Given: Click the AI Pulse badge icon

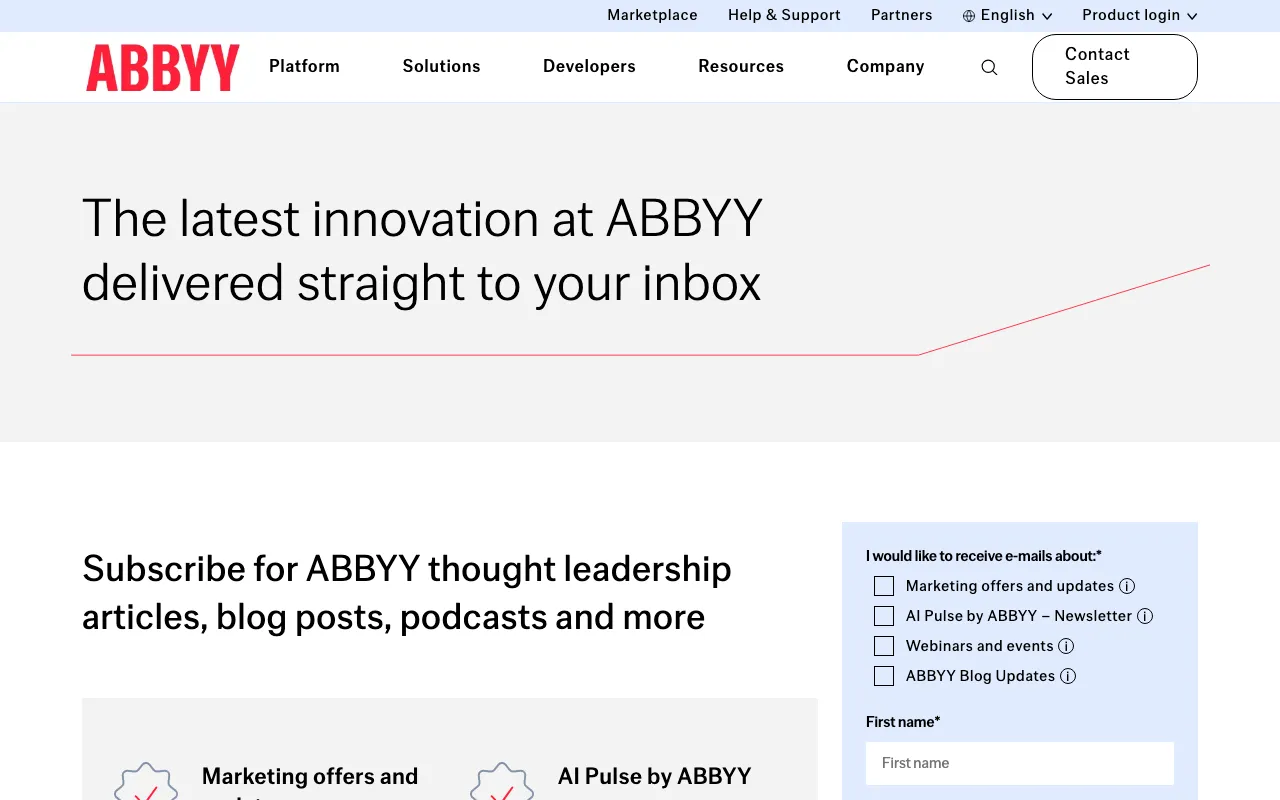Looking at the screenshot, I should (x=502, y=782).
